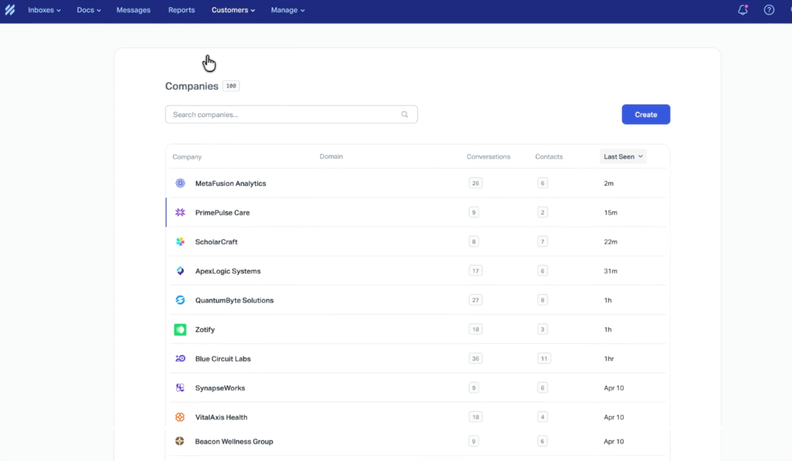
Task: Expand the Manage menu
Action: (x=287, y=10)
